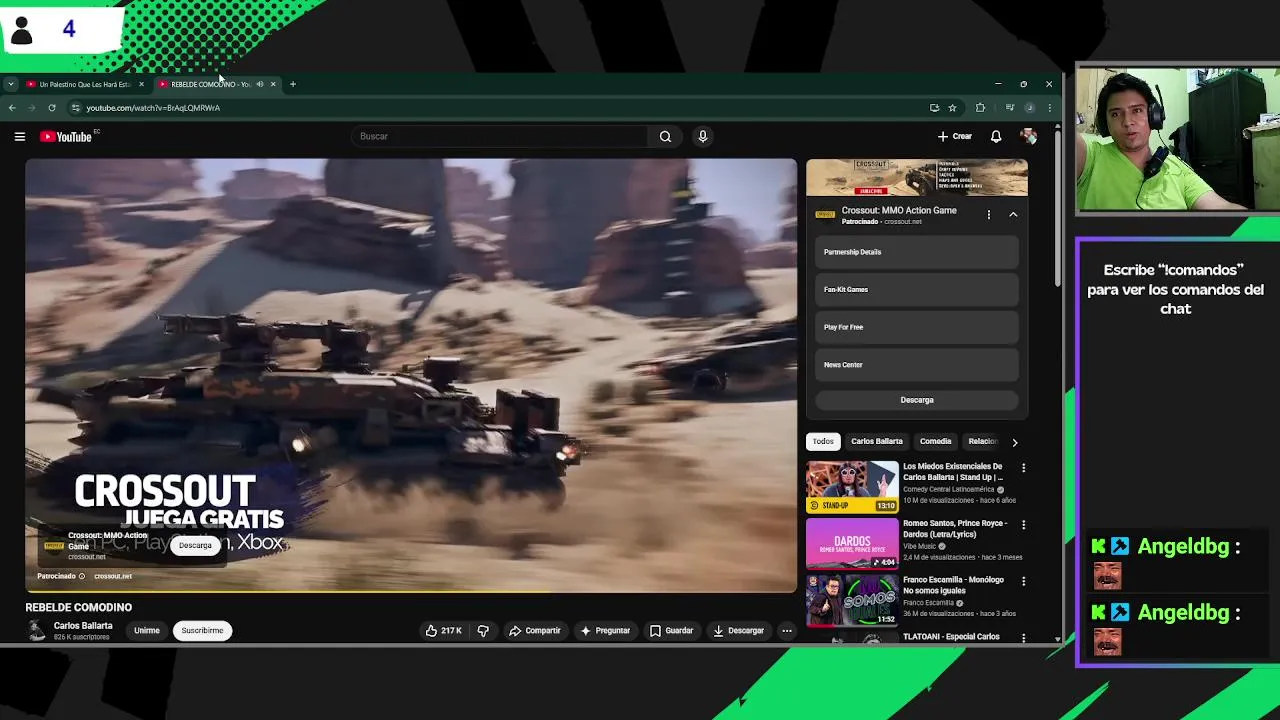
Task: Mute the REBELDE COMODINO tab audio icon
Action: (260, 84)
